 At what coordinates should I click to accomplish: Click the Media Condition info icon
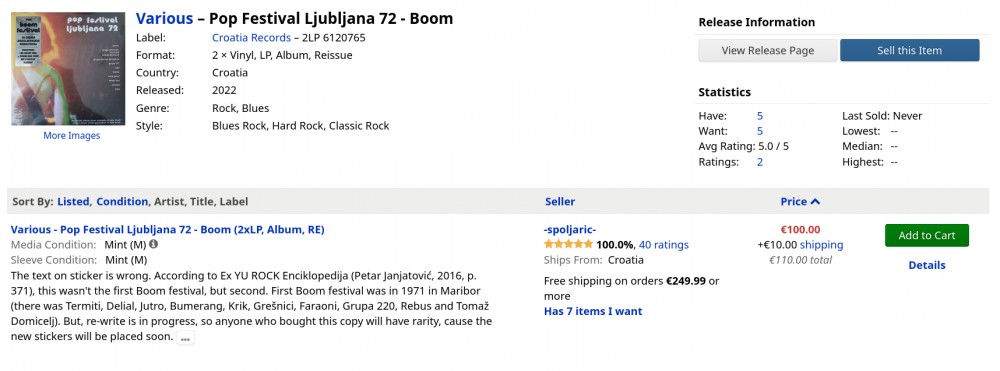(154, 244)
